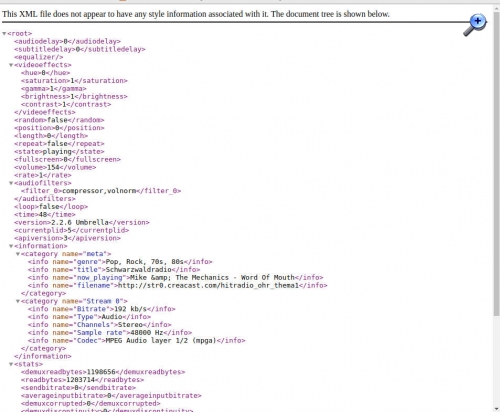The height and width of the screenshot is (412, 500).
Task: Collapse the videoeffects node
Action: coord(11,65)
